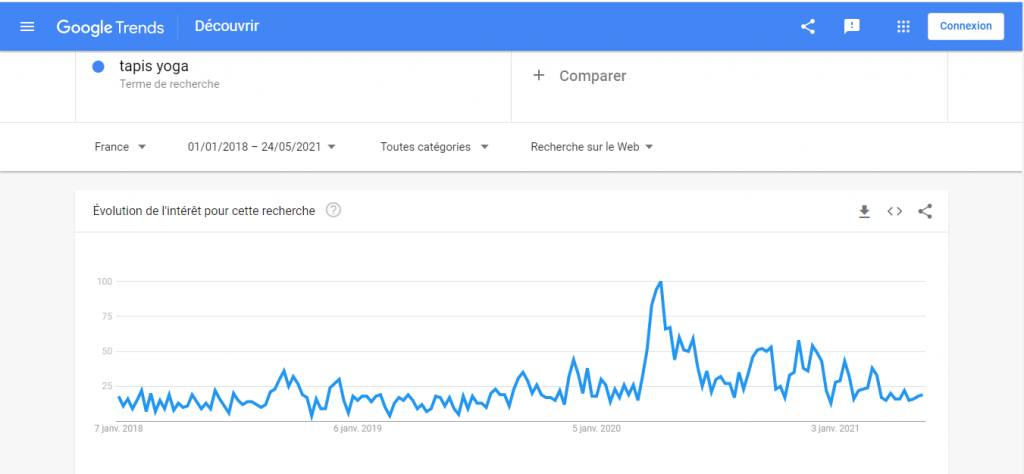Expand the France country dropdown

click(120, 147)
